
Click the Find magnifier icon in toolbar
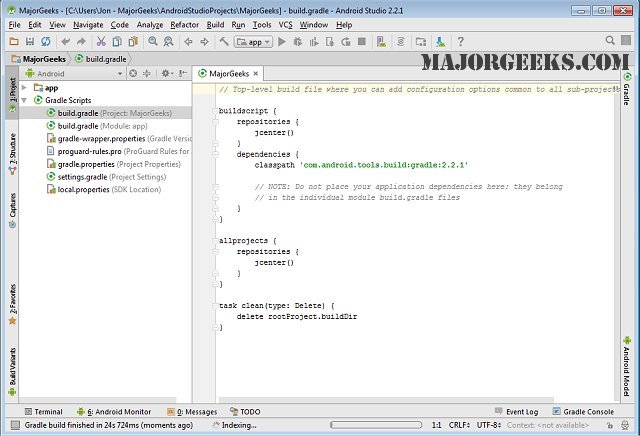[153, 42]
